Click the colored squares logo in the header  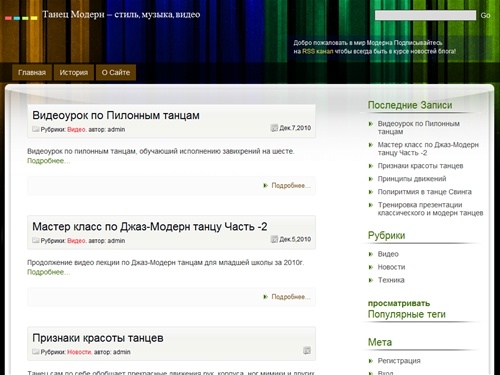tap(21, 18)
